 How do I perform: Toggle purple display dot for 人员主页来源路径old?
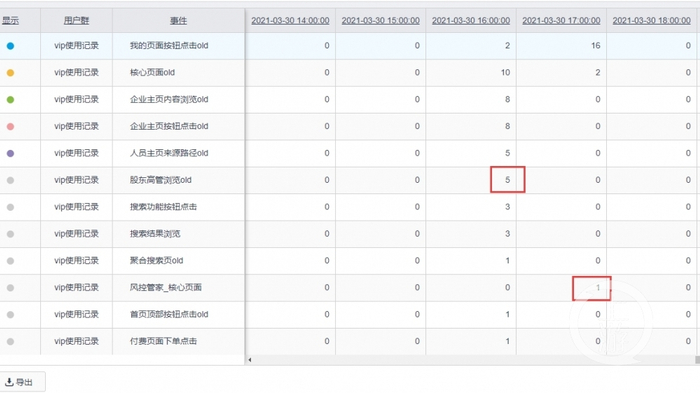[10, 153]
